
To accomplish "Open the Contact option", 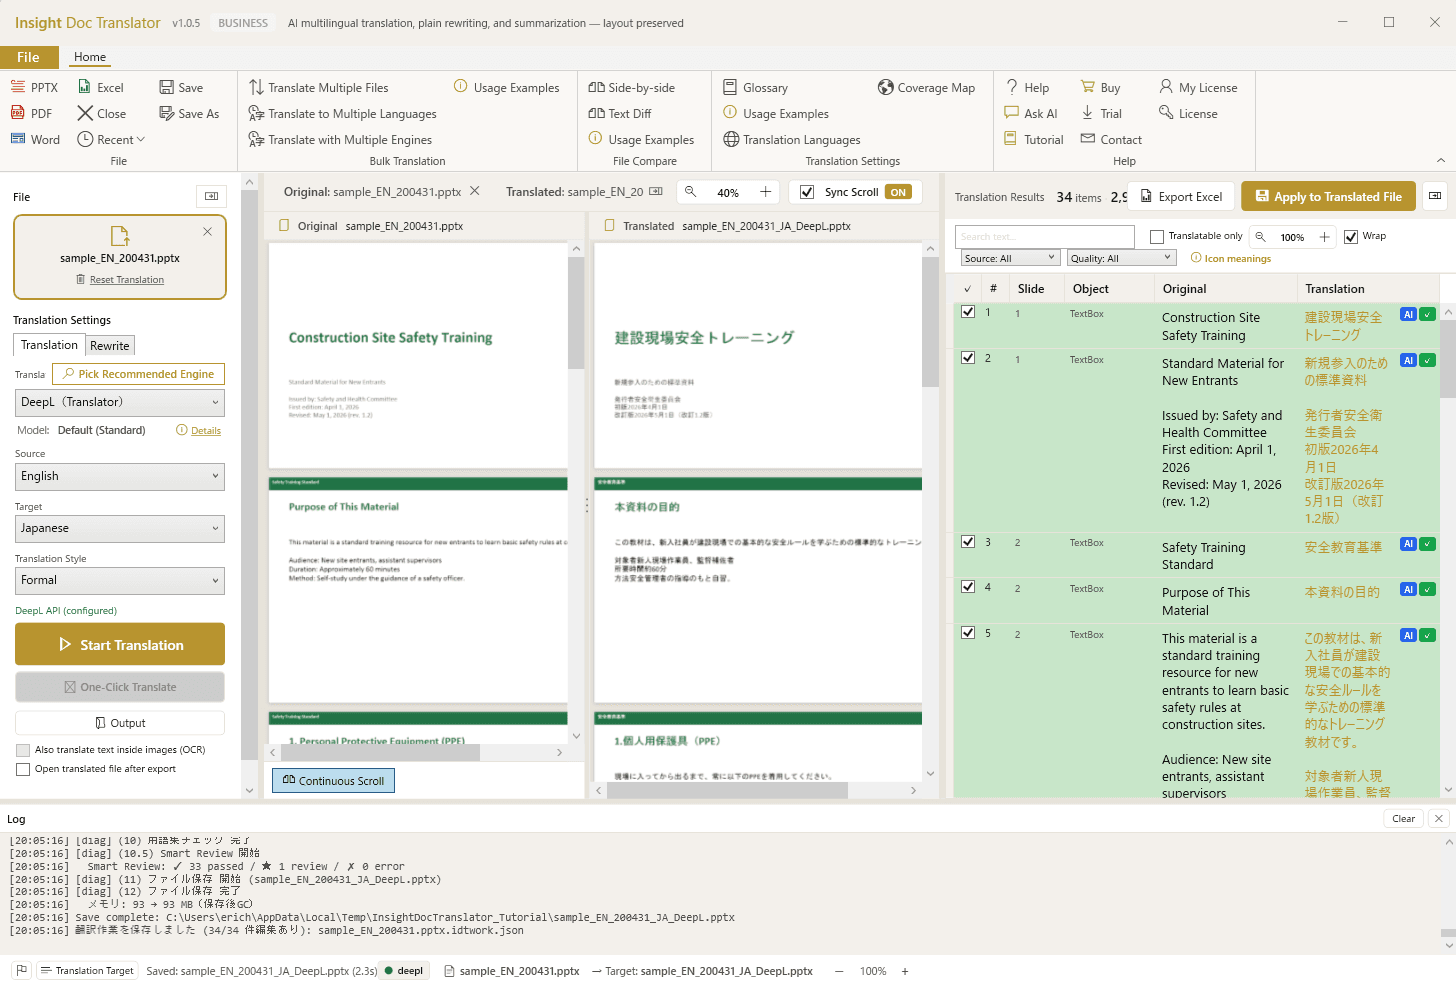I will [1111, 139].
